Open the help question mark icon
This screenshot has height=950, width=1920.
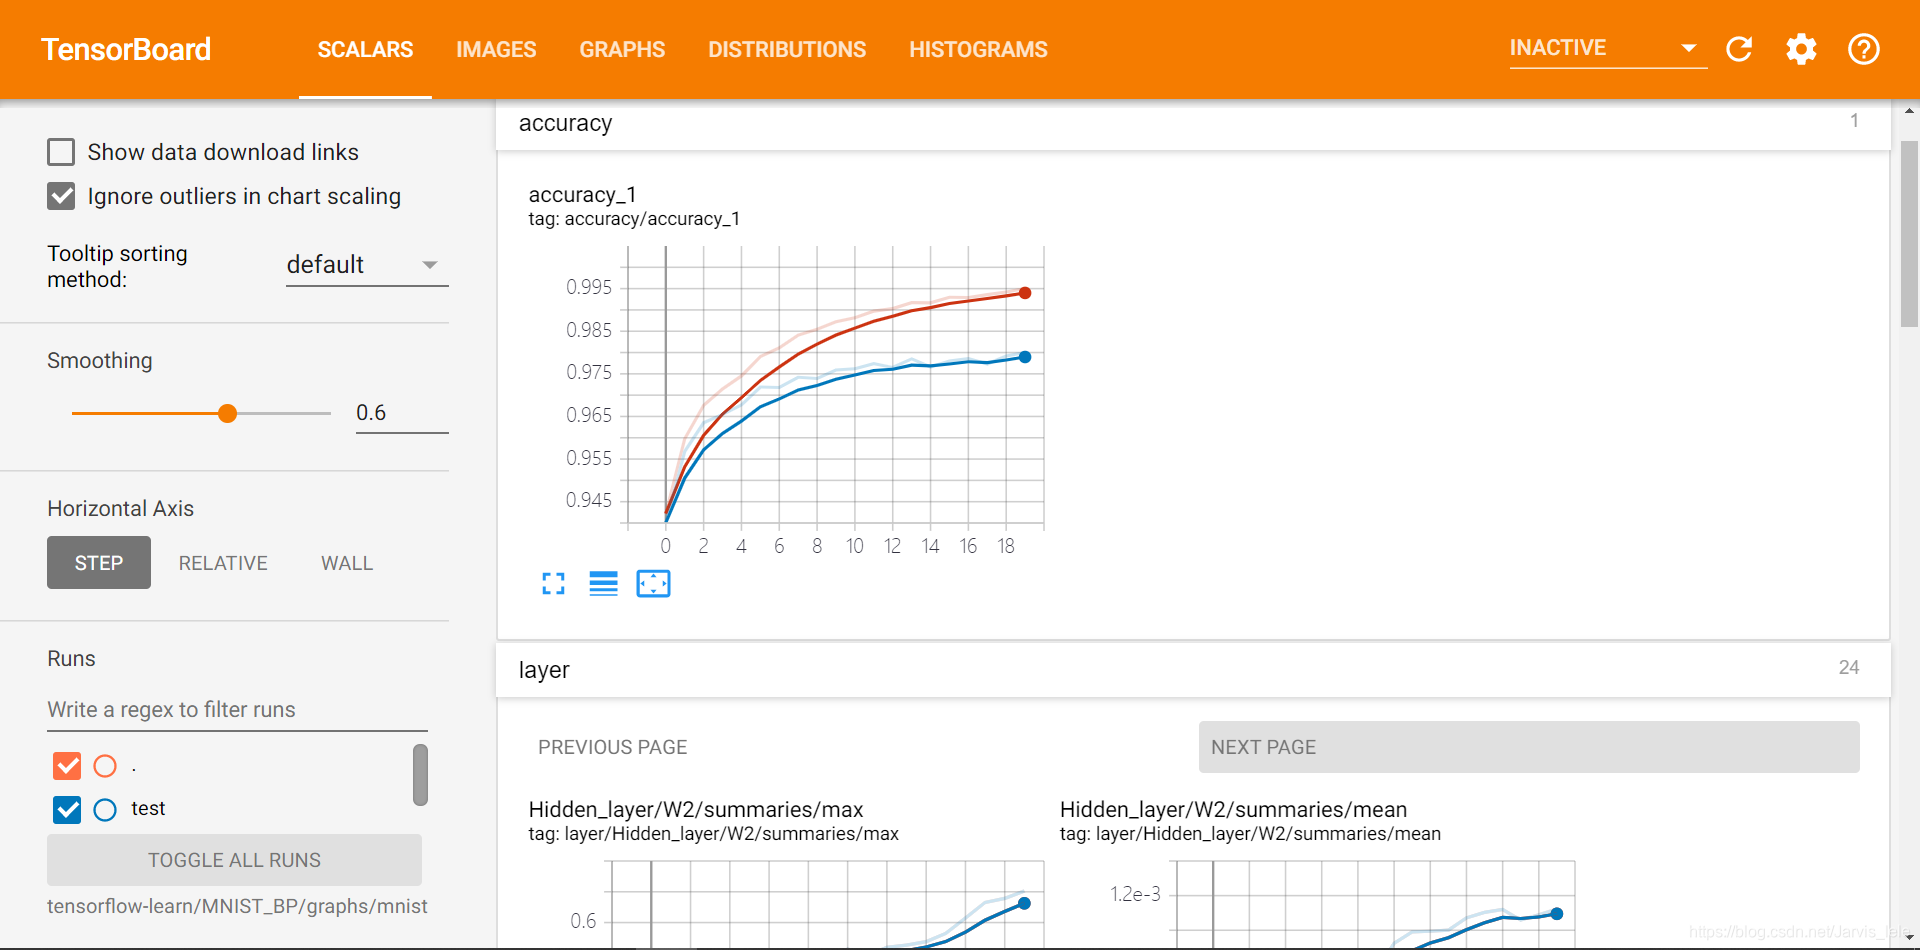coord(1864,49)
